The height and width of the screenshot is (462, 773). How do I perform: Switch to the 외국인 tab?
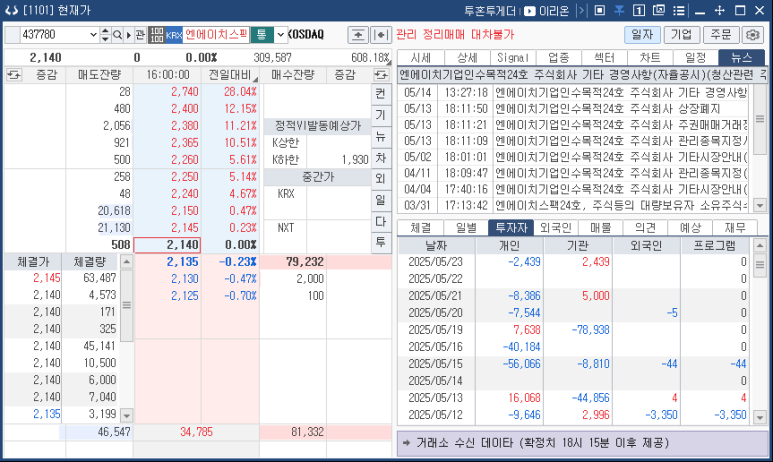[556, 228]
